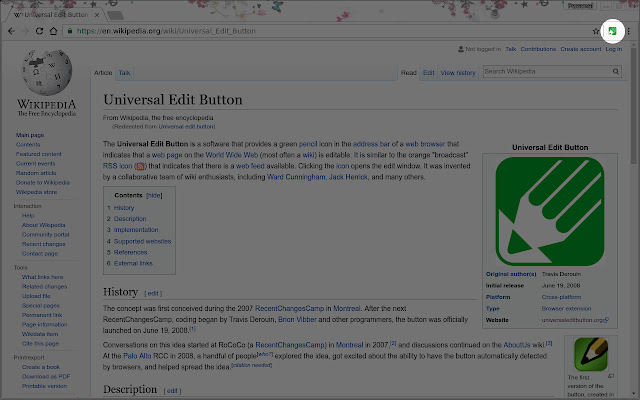Click the Log in link
Image resolution: width=640 pixels, height=400 pixels.
[613, 49]
